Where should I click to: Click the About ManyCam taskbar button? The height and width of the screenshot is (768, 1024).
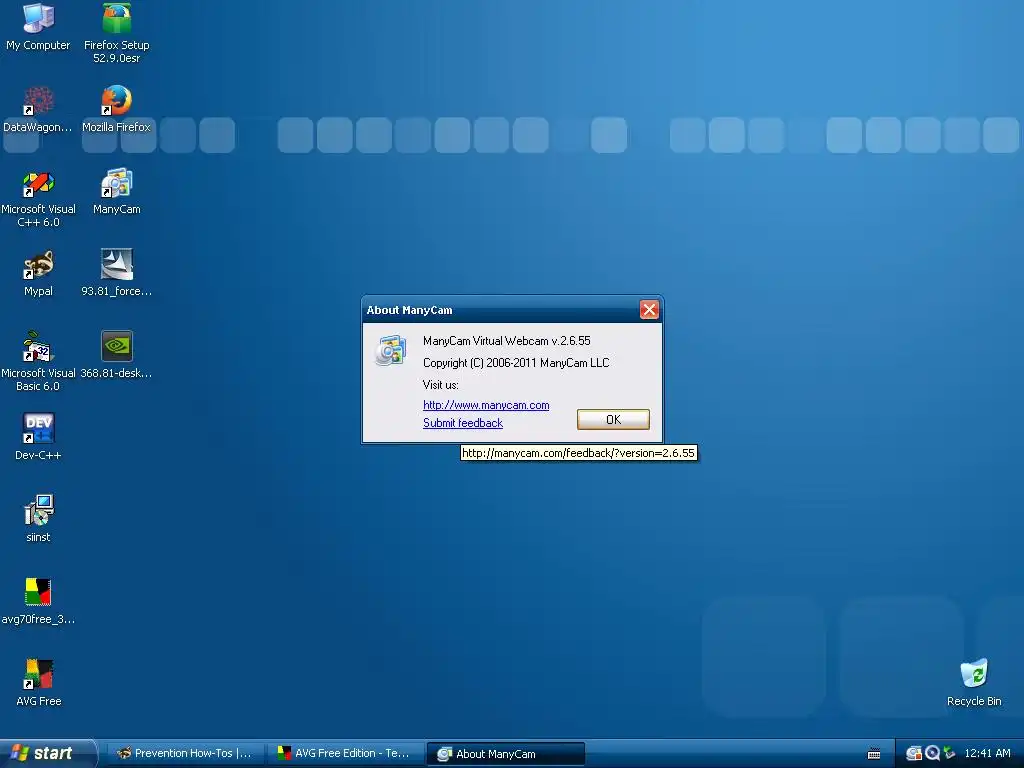pos(505,754)
